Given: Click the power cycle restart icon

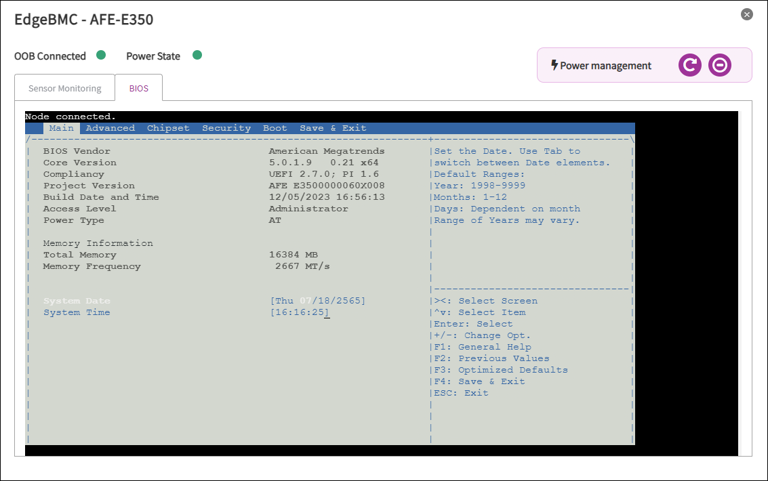Looking at the screenshot, I should [x=689, y=65].
